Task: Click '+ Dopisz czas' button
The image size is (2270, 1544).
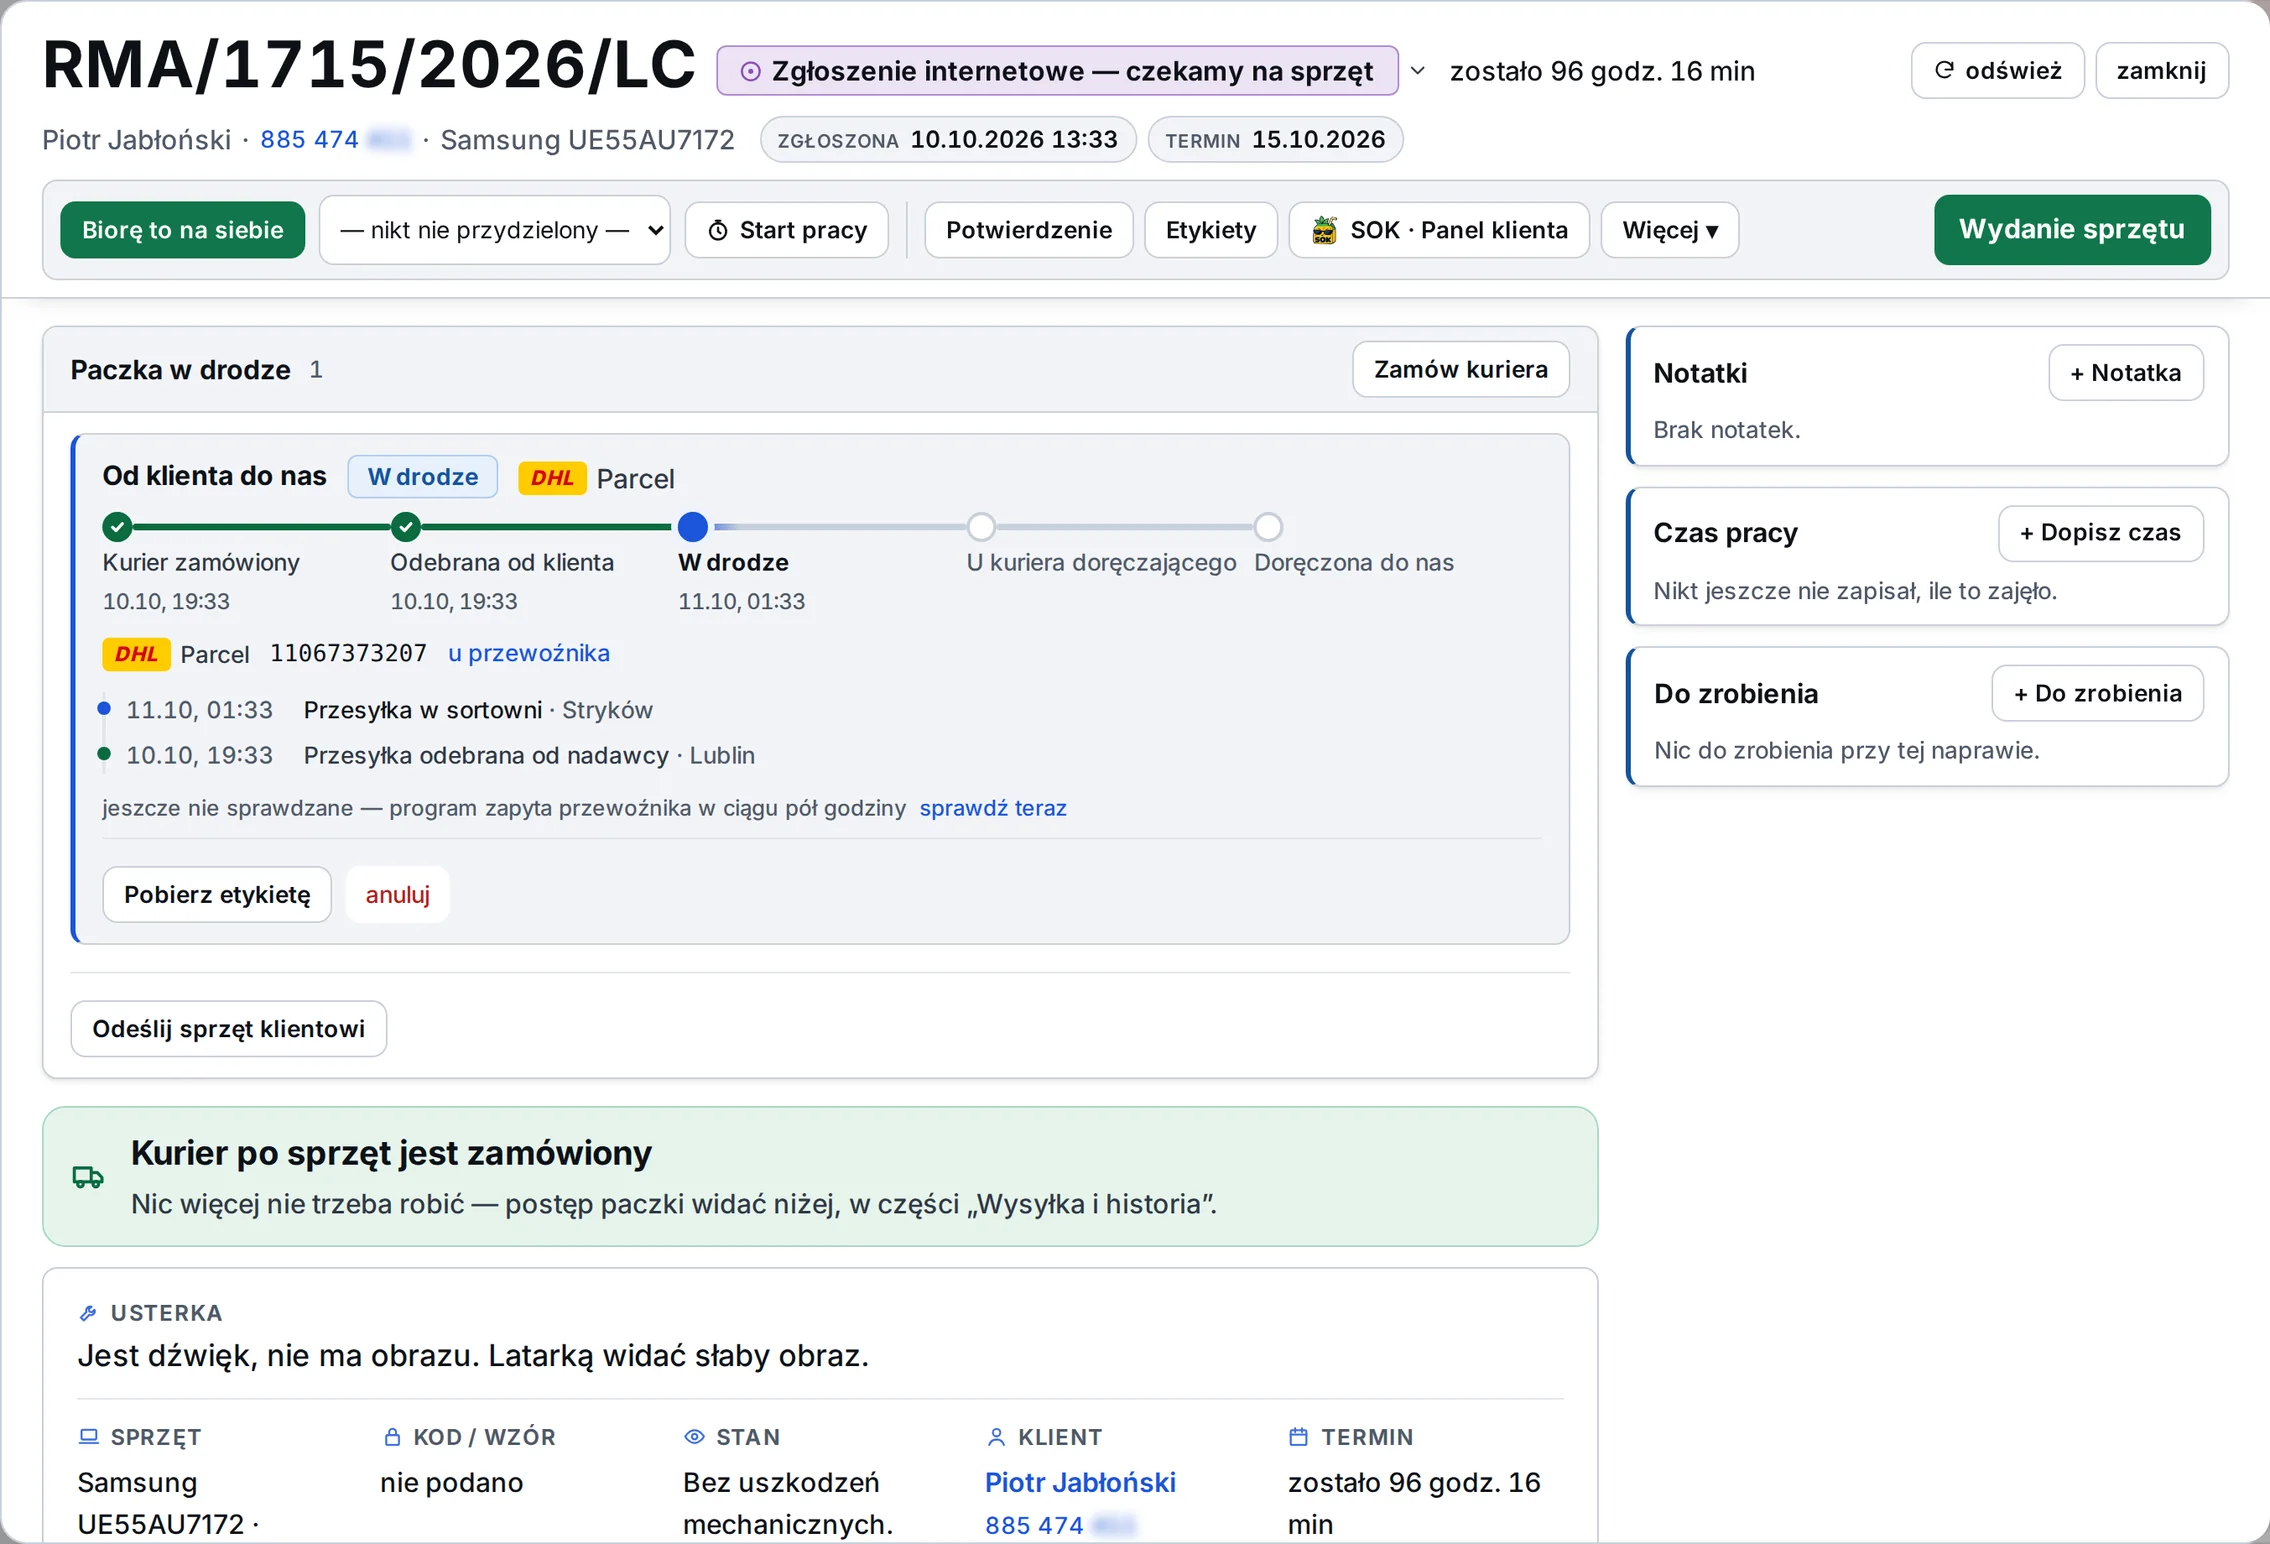Action: tap(2101, 533)
